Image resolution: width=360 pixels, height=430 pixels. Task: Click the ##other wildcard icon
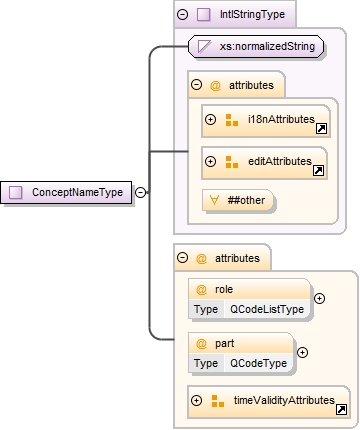(214, 200)
